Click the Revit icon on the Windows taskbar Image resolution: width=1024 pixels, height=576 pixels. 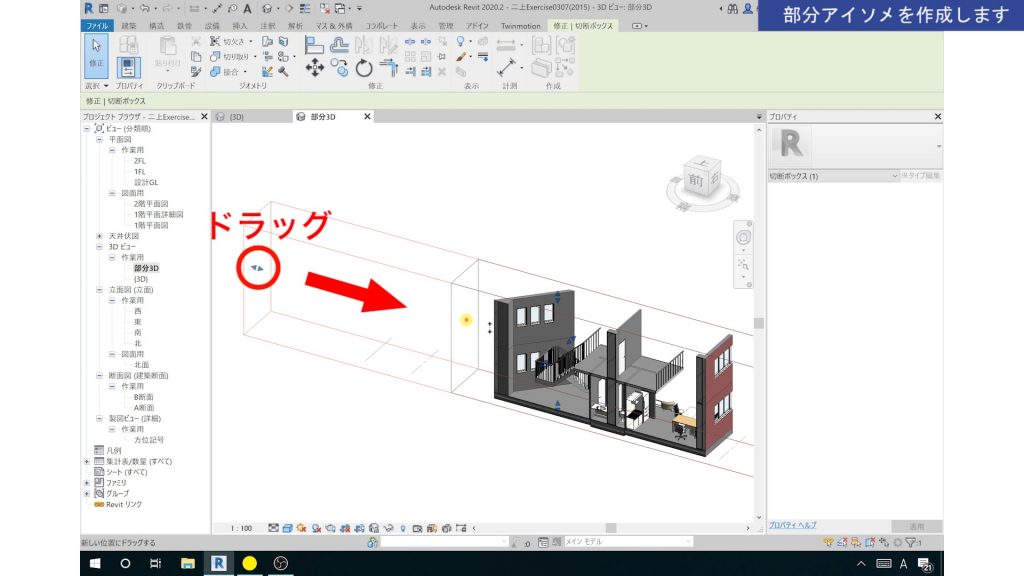218,562
